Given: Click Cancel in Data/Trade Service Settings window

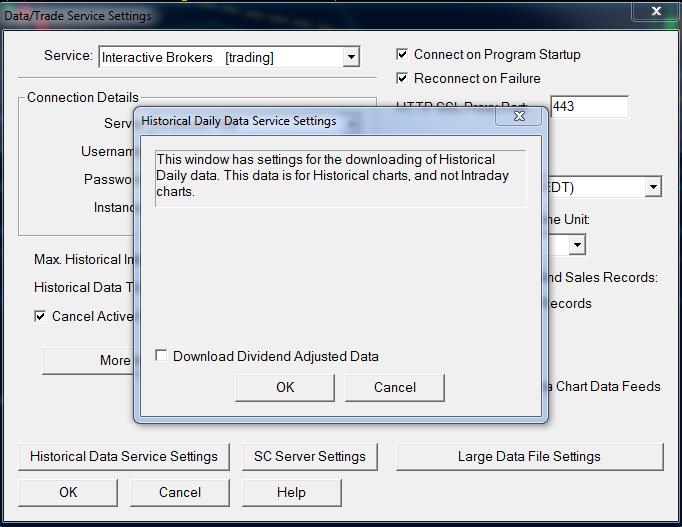Looking at the screenshot, I should pyautogui.click(x=180, y=493).
